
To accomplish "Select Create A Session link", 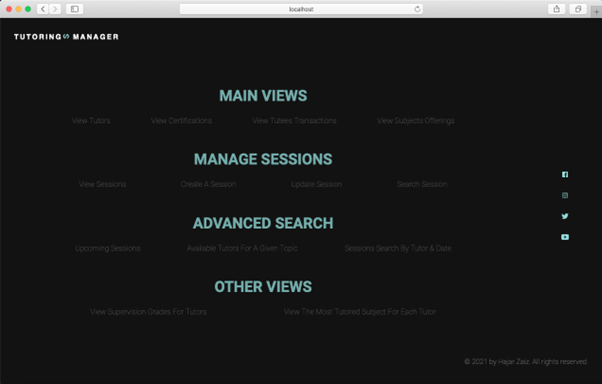I will [208, 184].
